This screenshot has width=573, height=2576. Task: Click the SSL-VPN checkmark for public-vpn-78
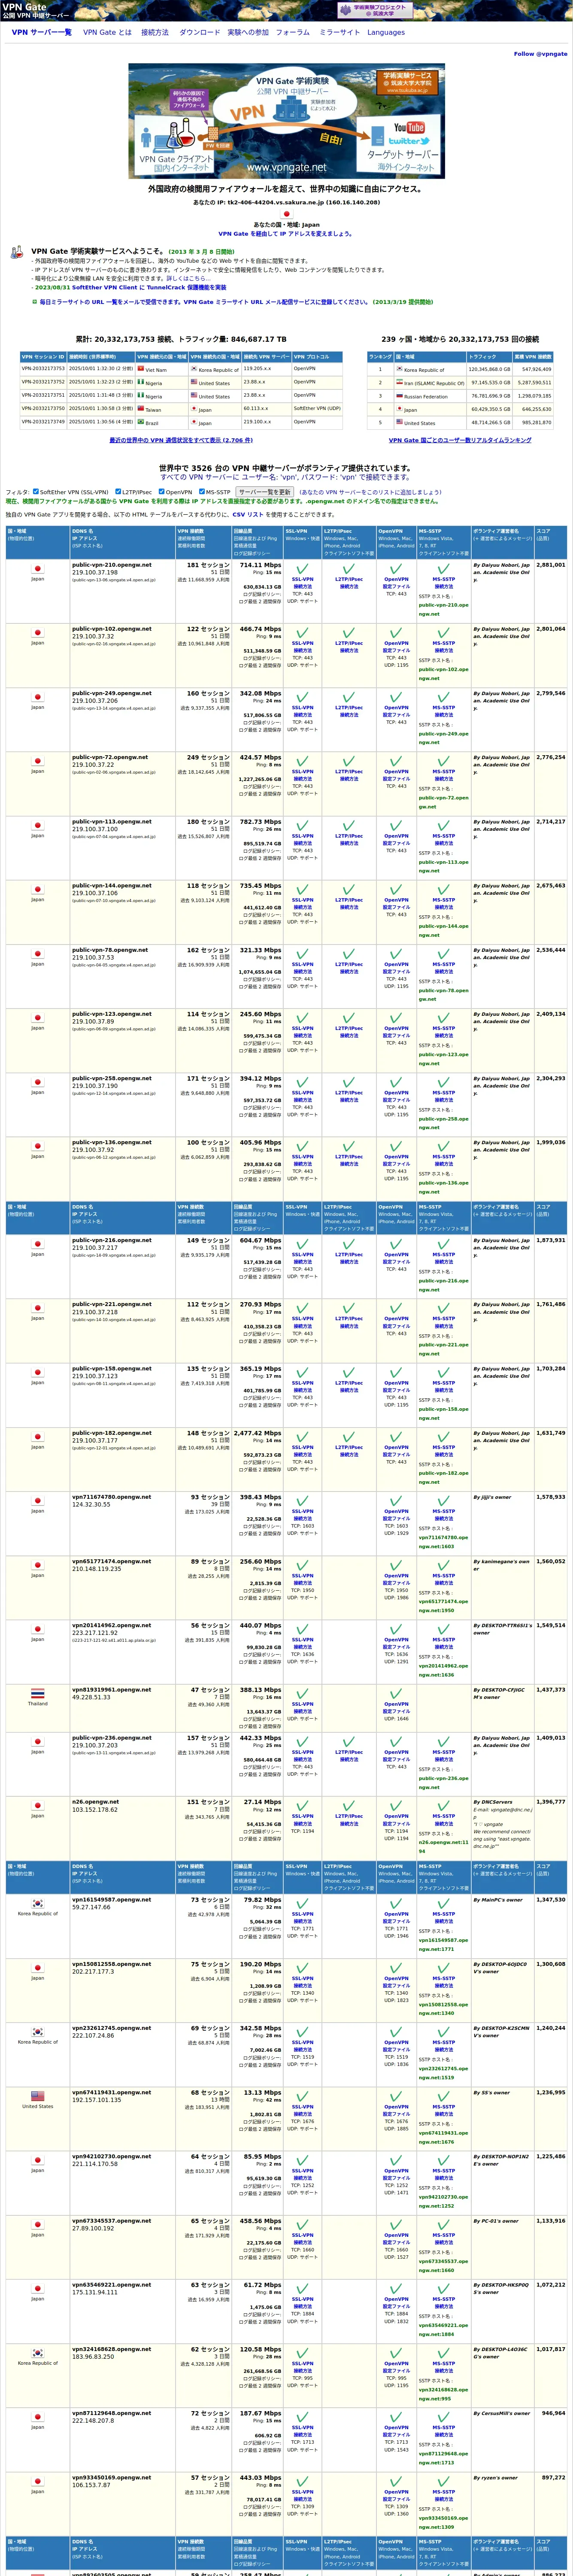pos(302,954)
